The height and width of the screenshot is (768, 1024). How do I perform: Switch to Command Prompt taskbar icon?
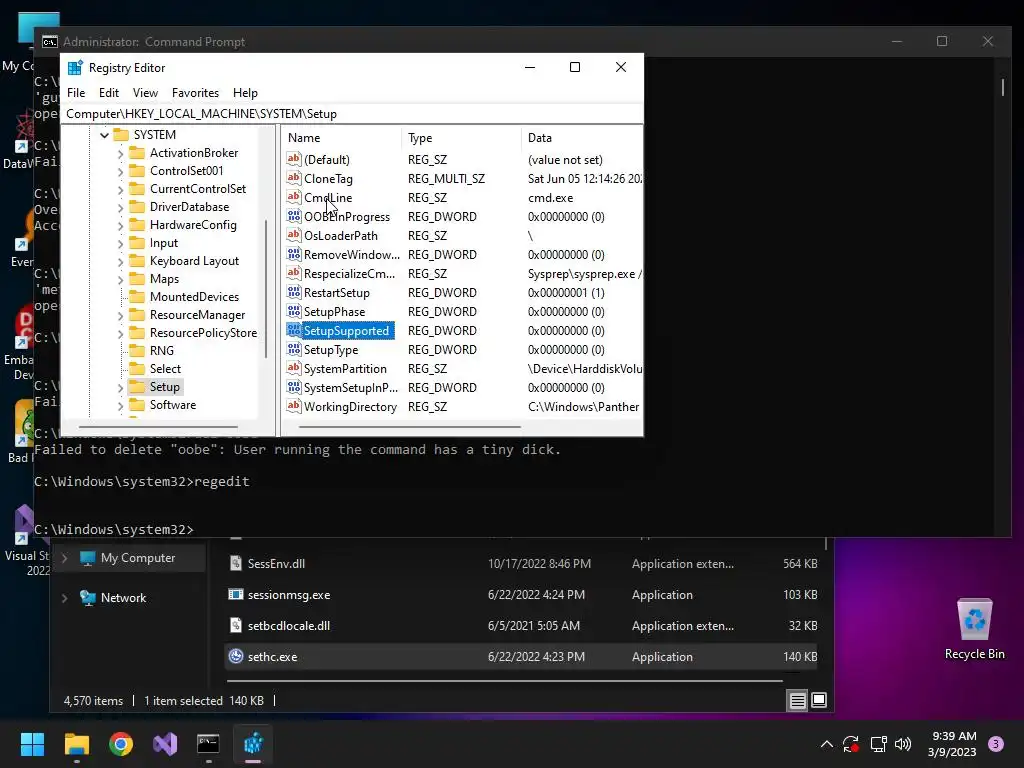tap(208, 744)
